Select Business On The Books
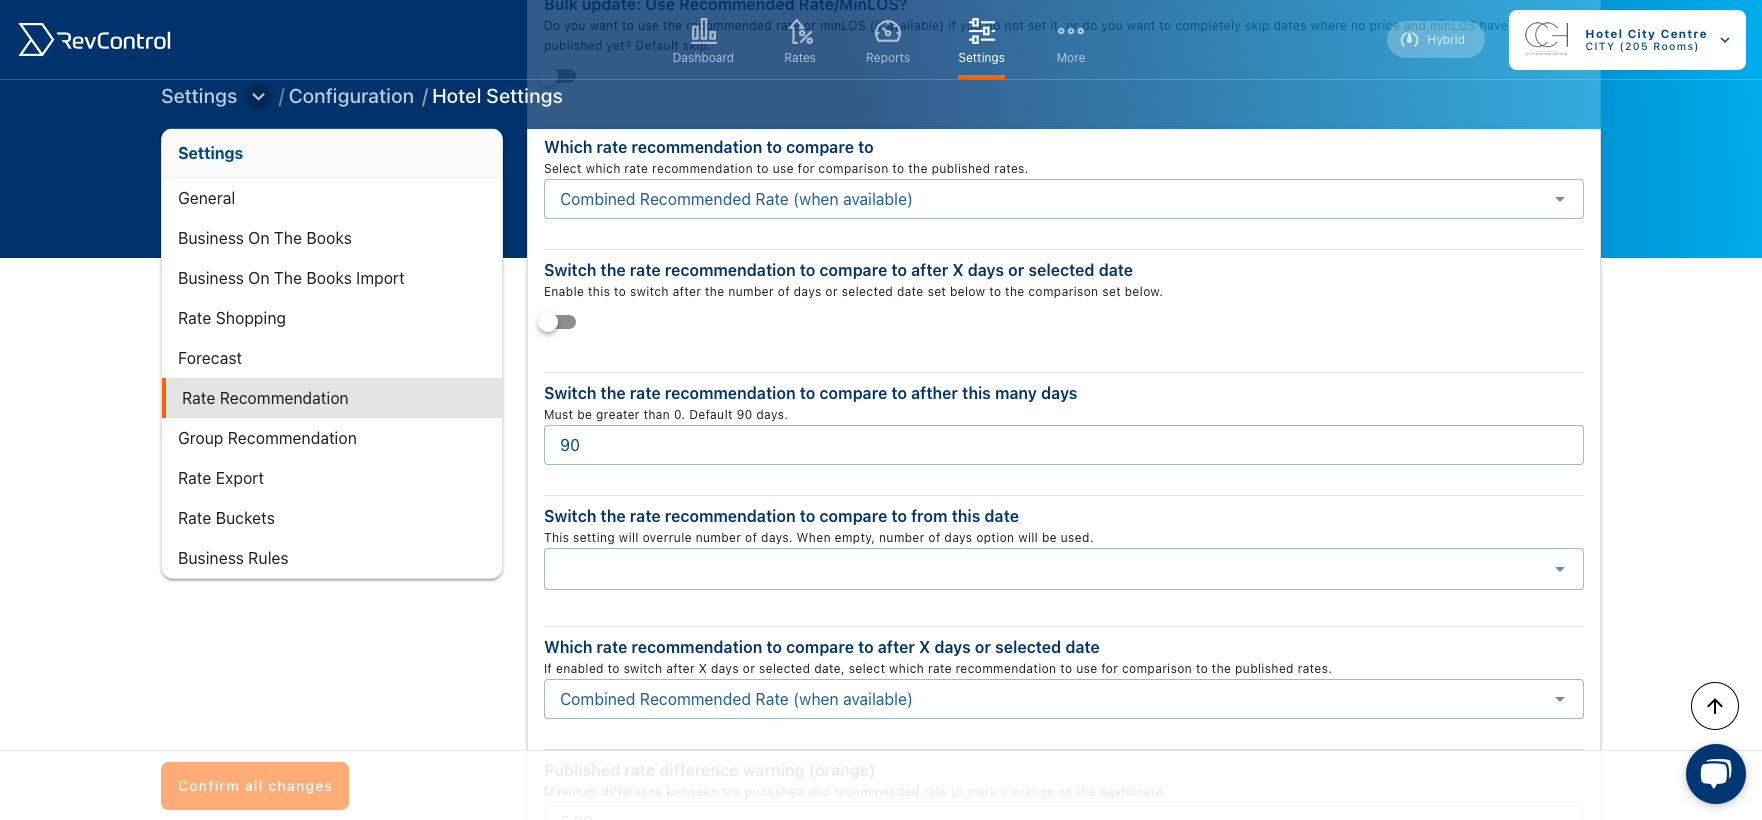The image size is (1762, 820). [x=332, y=238]
